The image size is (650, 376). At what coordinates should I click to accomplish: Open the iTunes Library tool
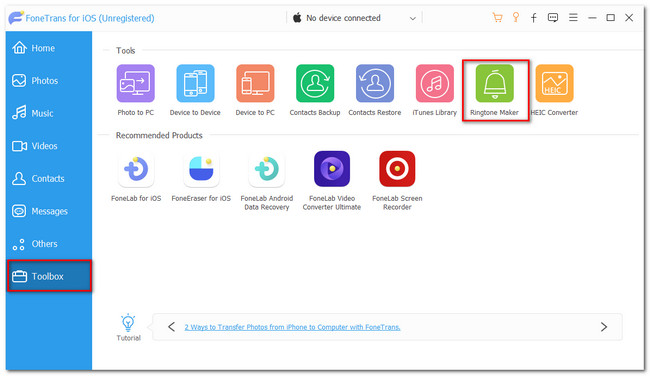(x=434, y=83)
